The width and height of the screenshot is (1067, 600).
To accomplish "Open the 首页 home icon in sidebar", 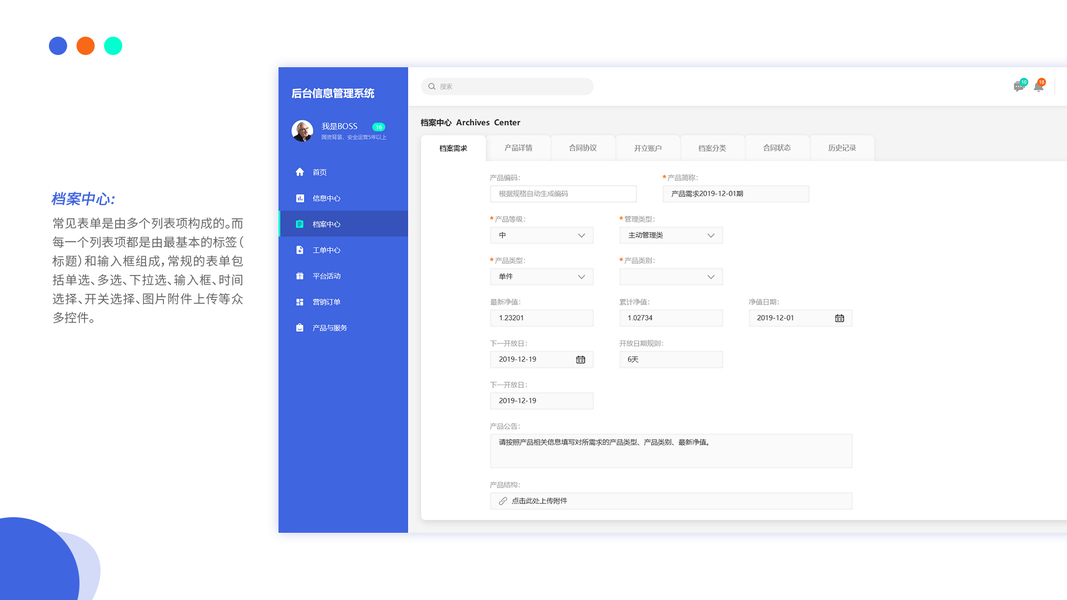I will (299, 172).
